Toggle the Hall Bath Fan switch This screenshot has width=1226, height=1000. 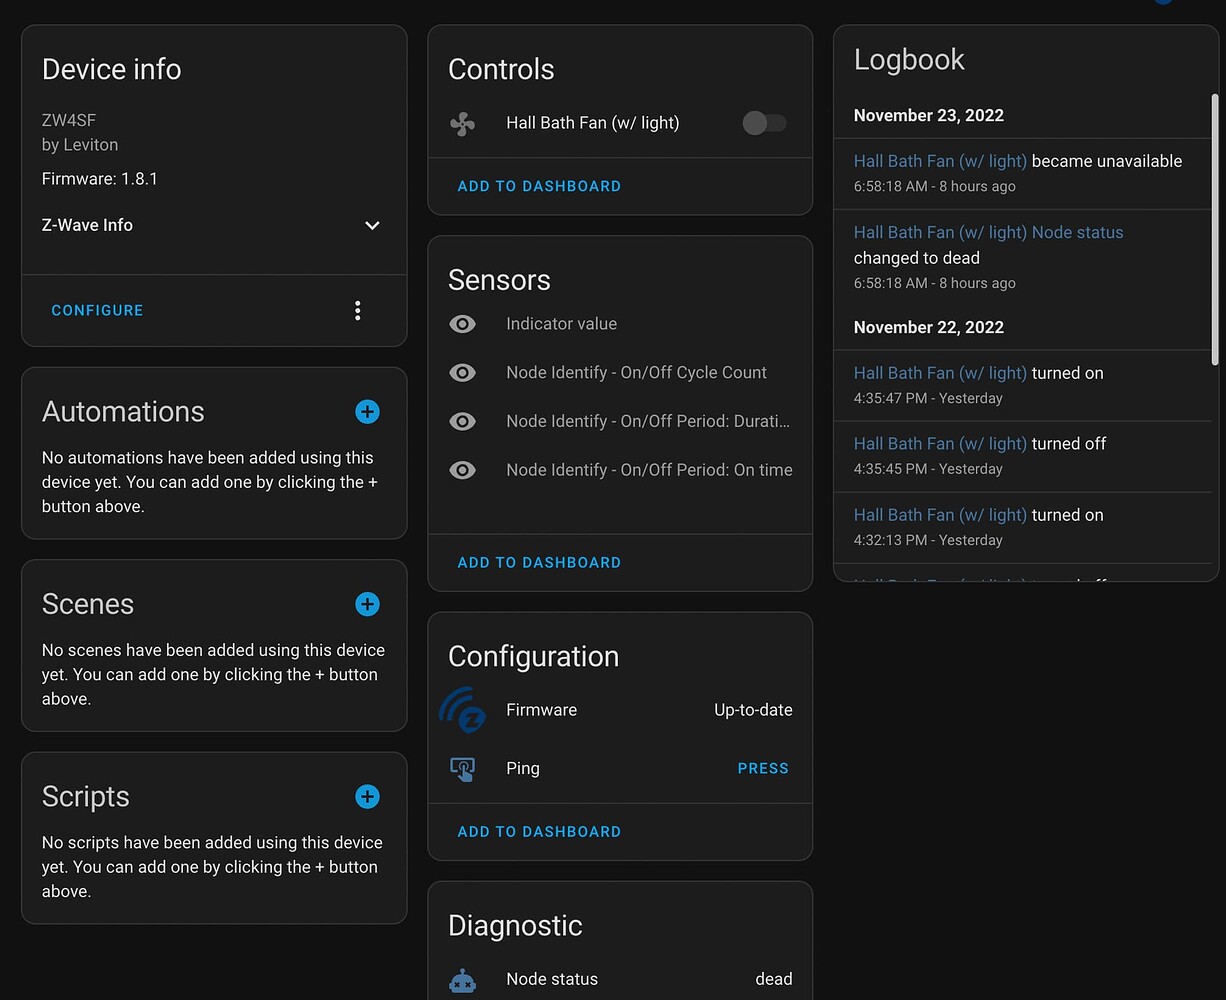click(x=764, y=123)
